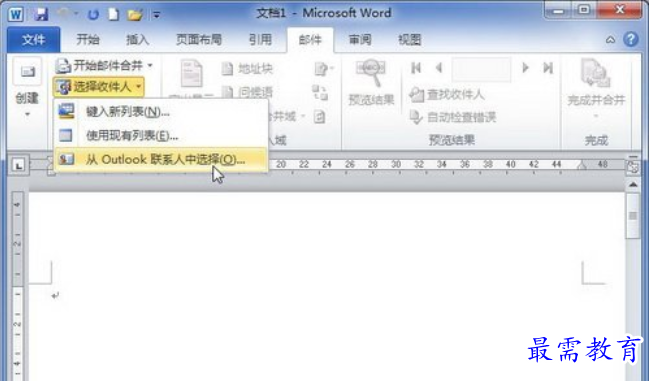Click 查找收件人
649x381 pixels.
447,95
